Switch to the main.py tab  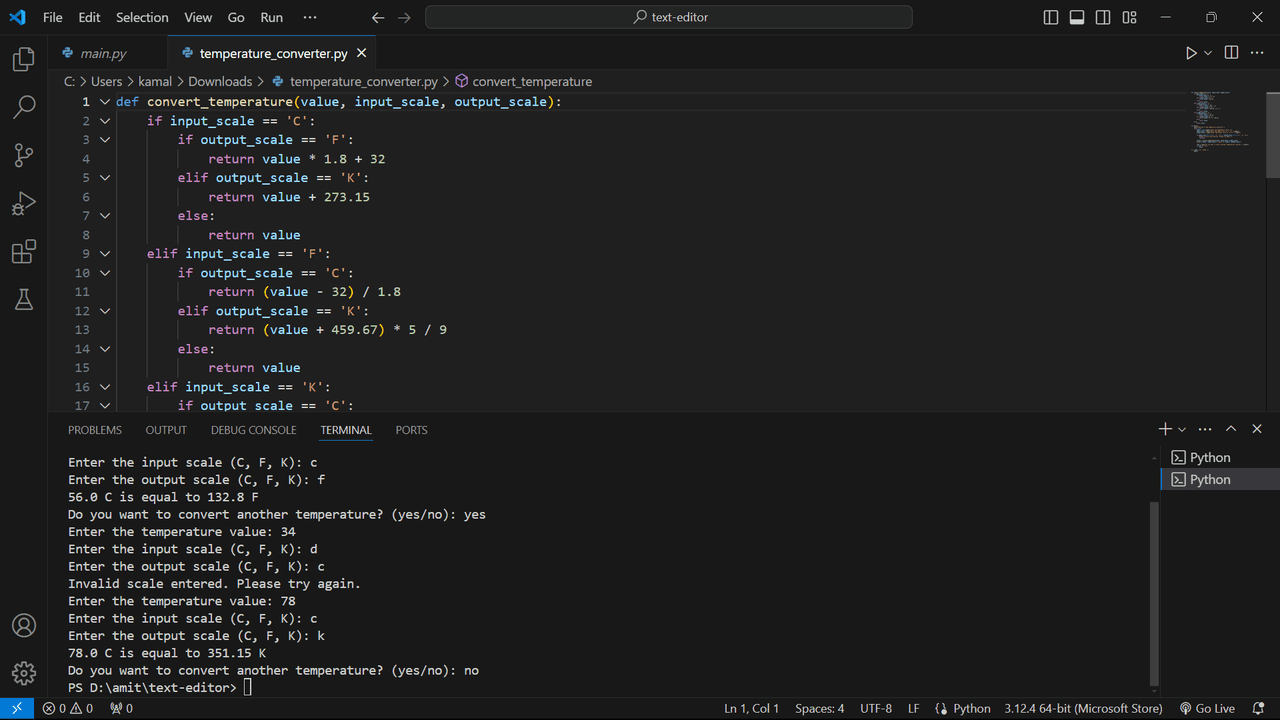104,53
